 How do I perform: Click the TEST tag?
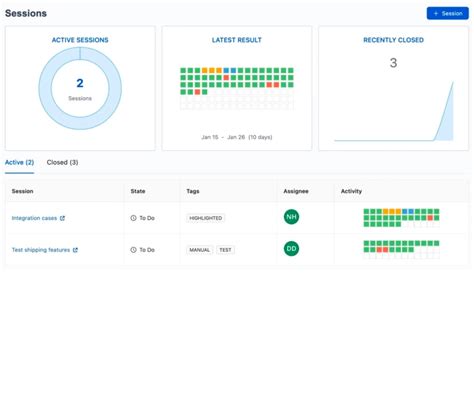click(225, 250)
